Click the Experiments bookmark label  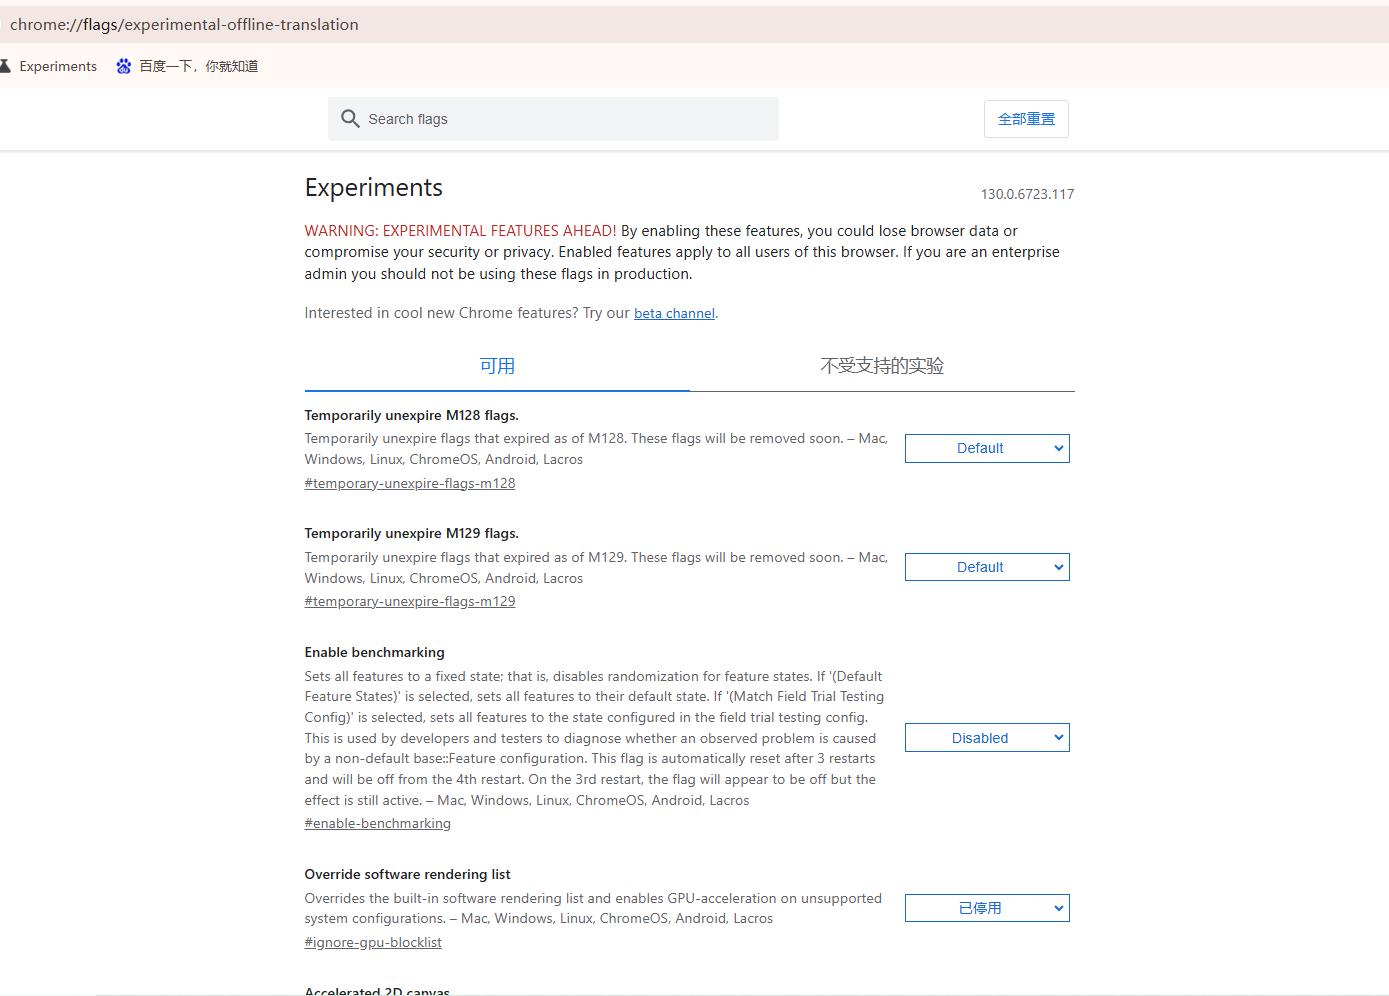pos(58,66)
